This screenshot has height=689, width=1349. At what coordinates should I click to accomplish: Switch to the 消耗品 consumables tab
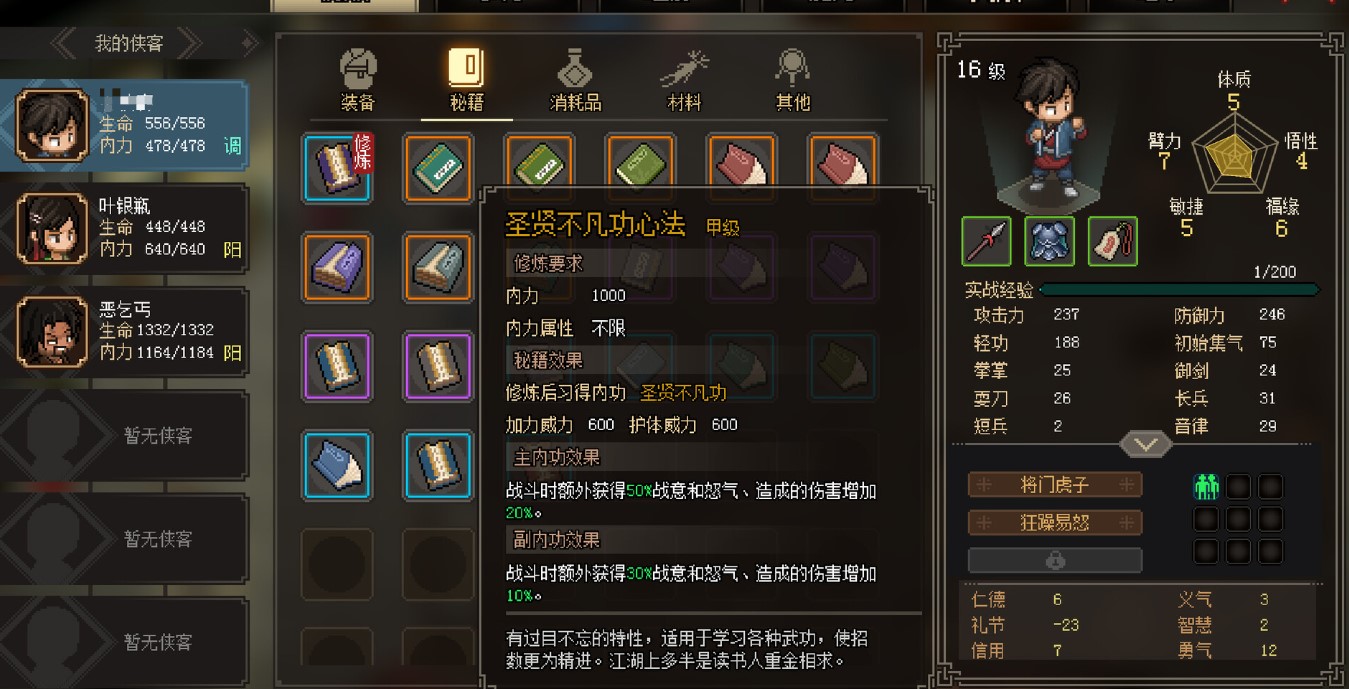575,80
